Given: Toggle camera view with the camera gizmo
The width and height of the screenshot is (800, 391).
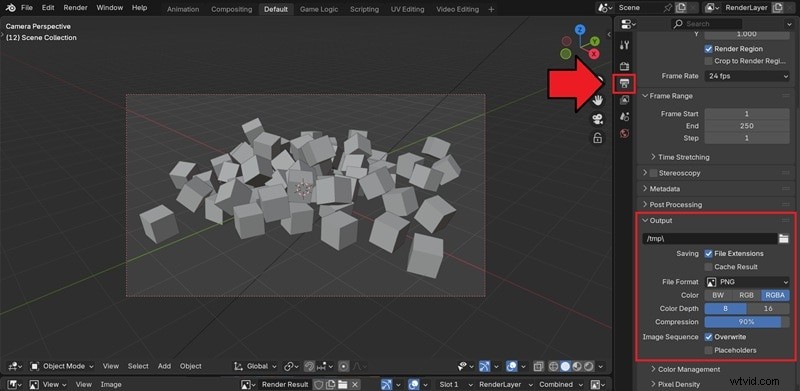Looking at the screenshot, I should 597,119.
